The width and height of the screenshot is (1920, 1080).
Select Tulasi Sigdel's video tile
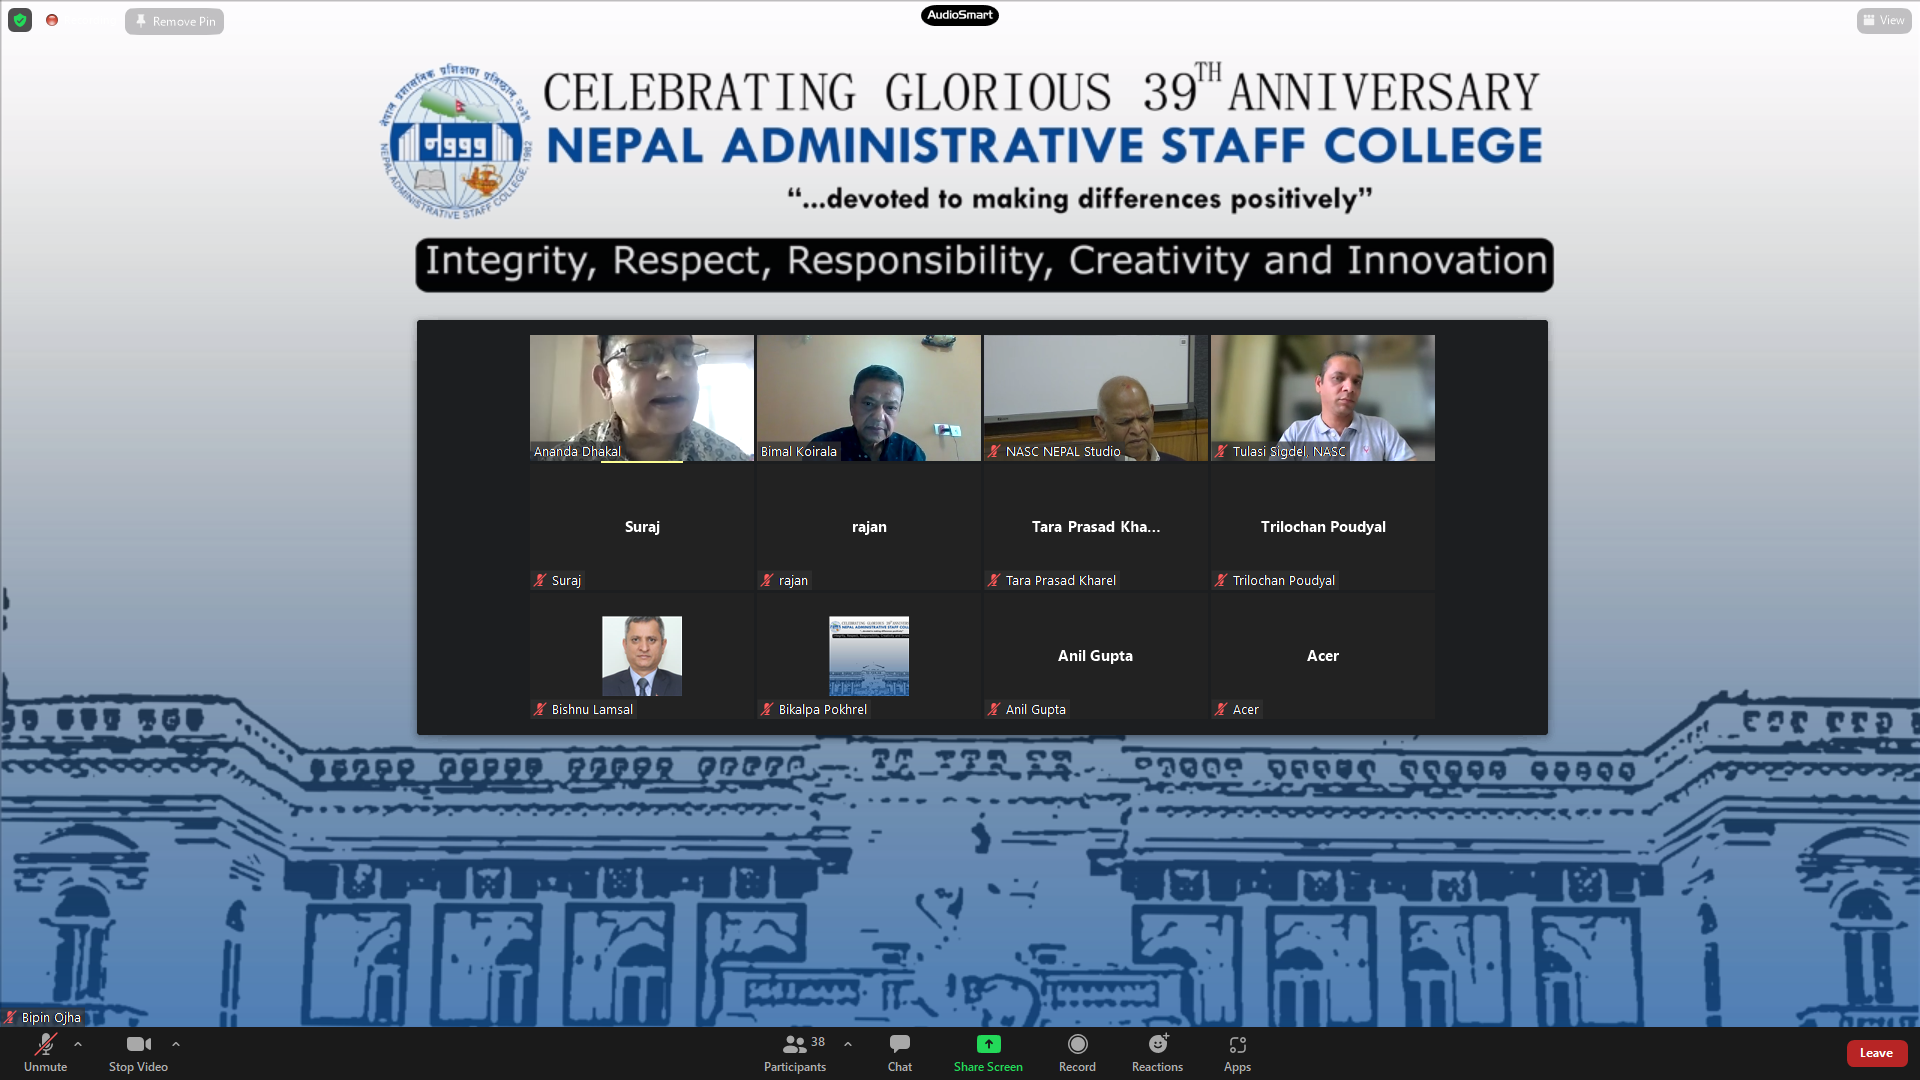(x=1323, y=398)
